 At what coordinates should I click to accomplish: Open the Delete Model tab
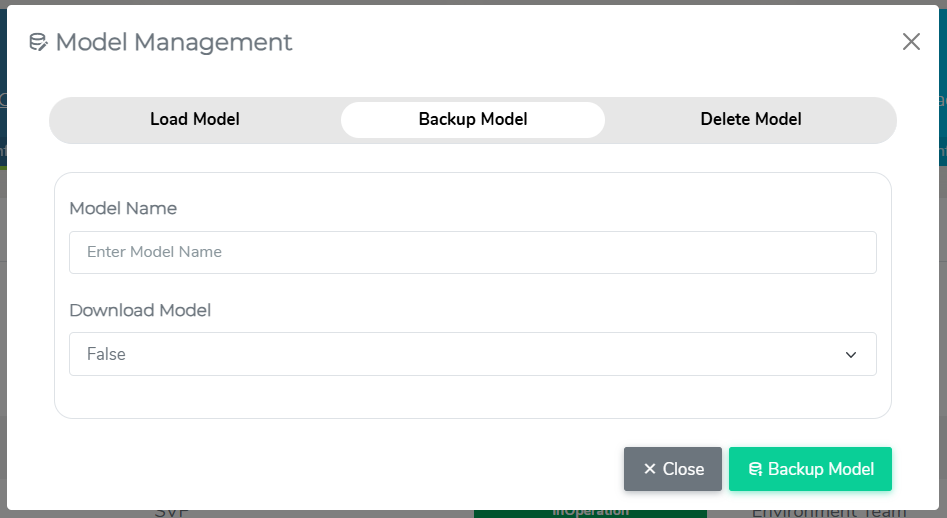point(751,119)
